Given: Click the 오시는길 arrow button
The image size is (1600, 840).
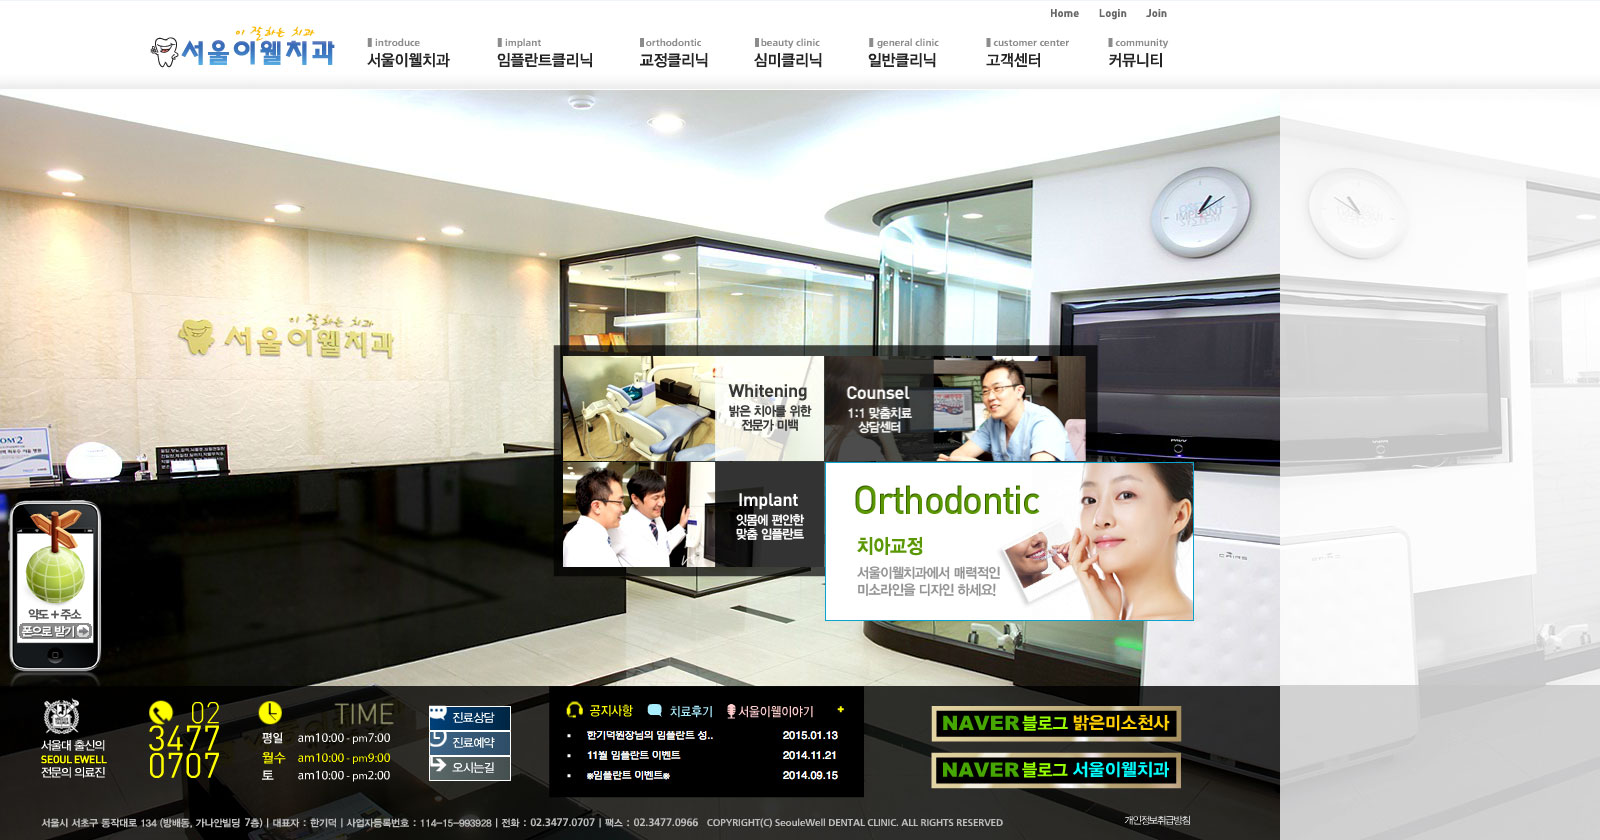Looking at the screenshot, I should (x=470, y=767).
